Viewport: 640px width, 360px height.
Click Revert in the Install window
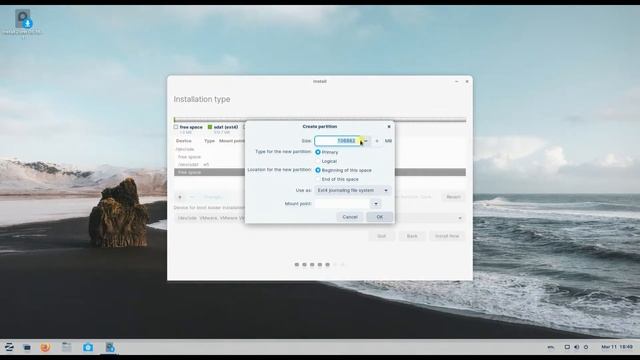453,197
